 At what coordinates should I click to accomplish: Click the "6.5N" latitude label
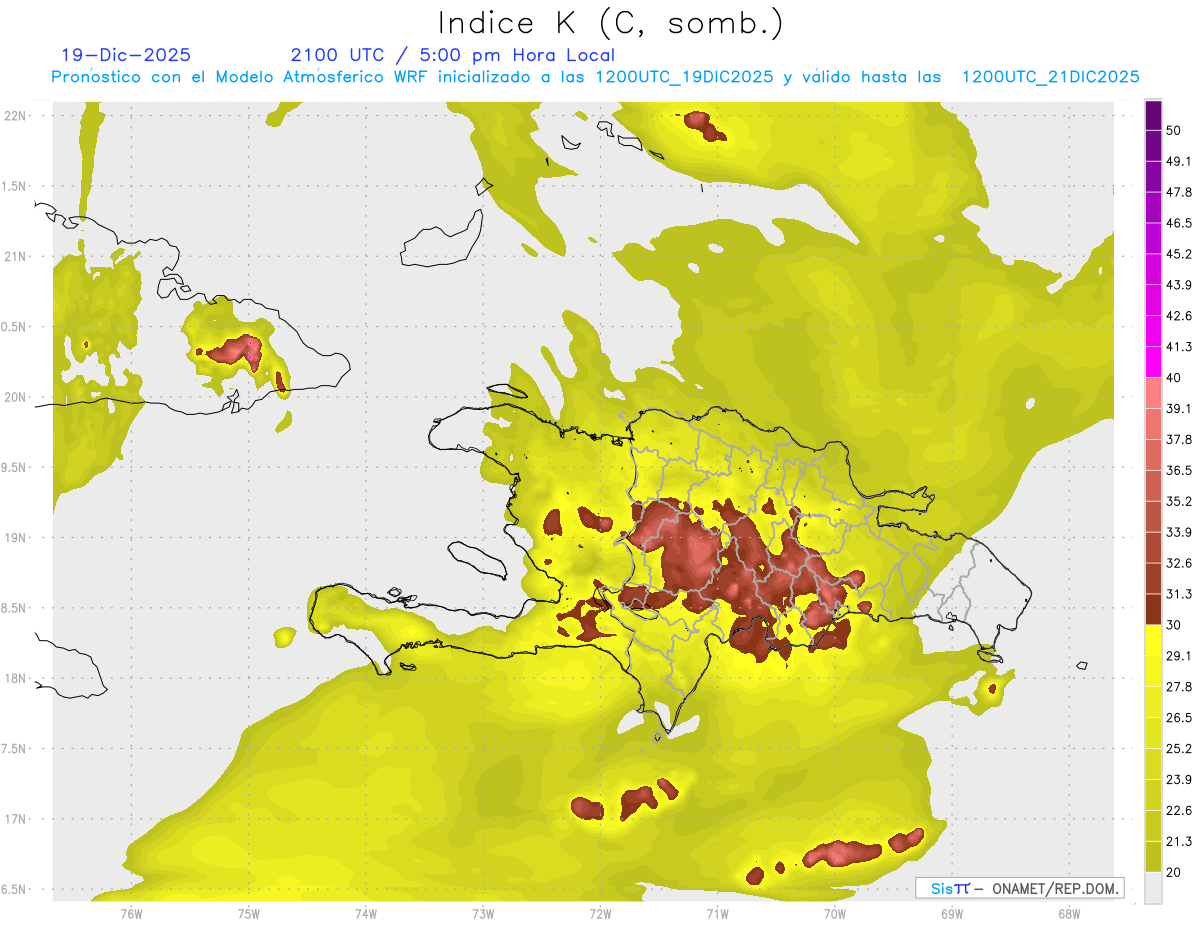click(13, 889)
